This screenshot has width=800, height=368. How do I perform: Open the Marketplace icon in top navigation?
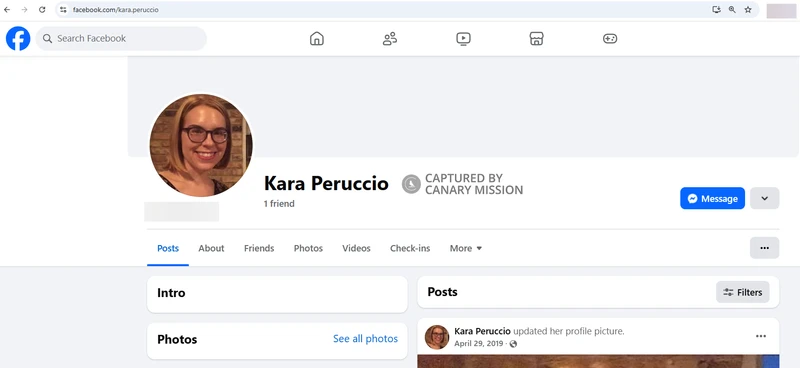coord(536,38)
